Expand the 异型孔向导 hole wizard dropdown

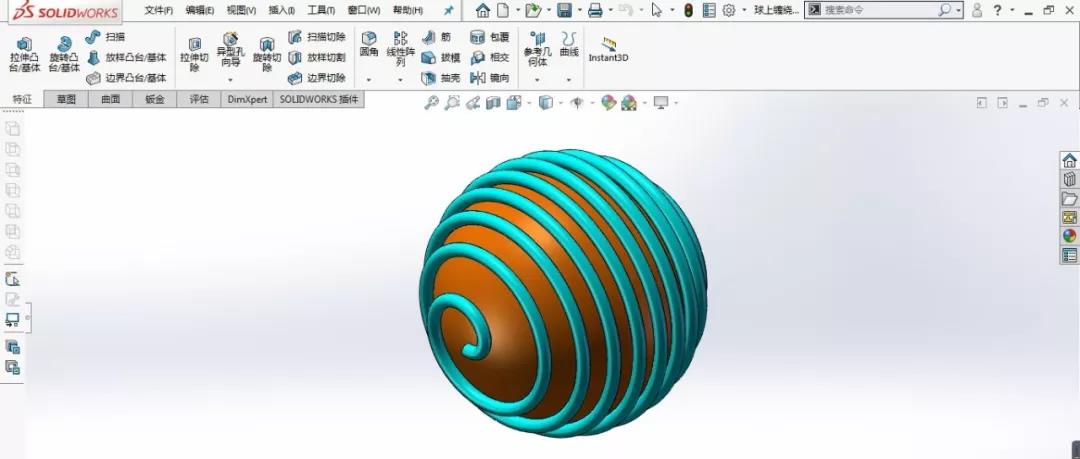coord(231,79)
